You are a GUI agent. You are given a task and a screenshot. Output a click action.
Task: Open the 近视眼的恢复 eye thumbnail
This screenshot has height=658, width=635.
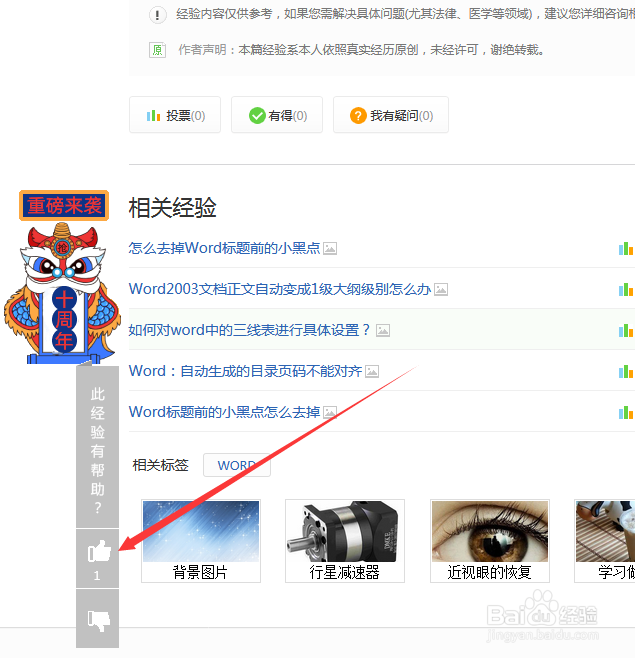490,541
